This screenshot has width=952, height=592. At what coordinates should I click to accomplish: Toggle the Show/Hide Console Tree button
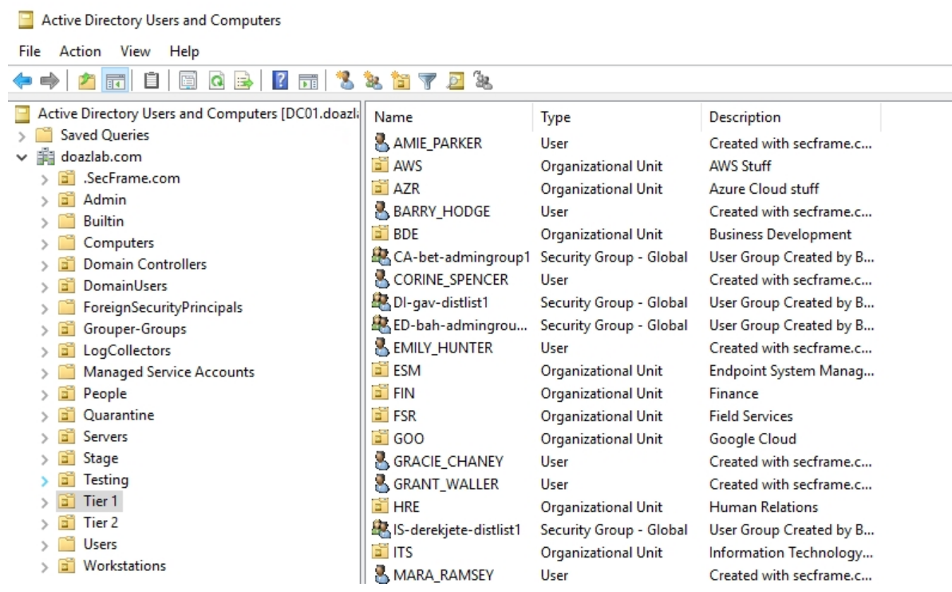point(115,81)
